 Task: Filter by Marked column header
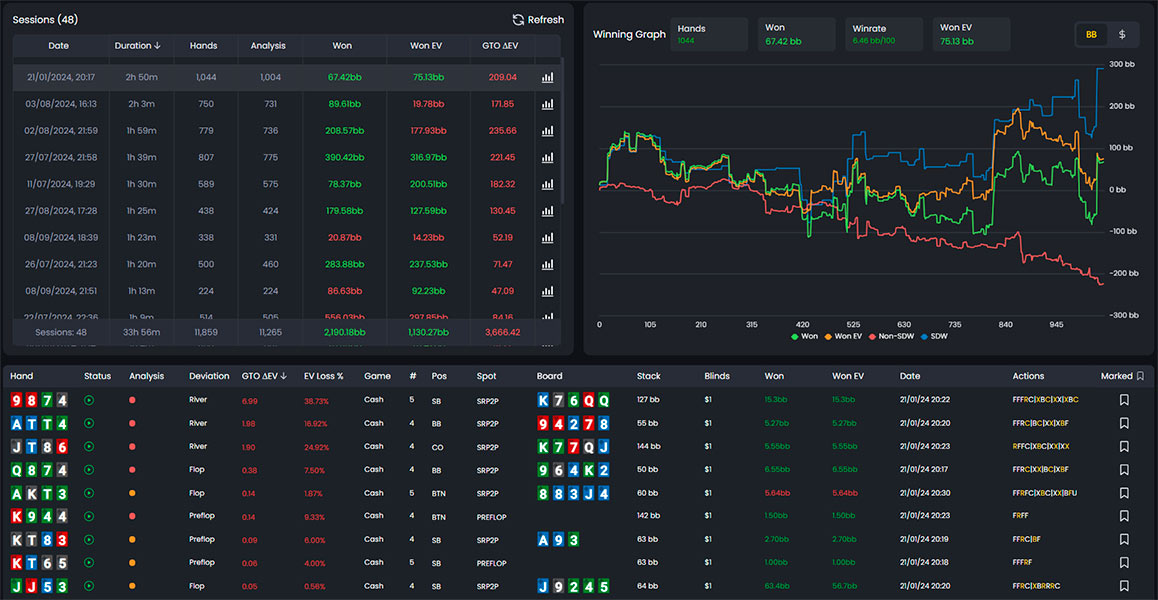[1122, 376]
